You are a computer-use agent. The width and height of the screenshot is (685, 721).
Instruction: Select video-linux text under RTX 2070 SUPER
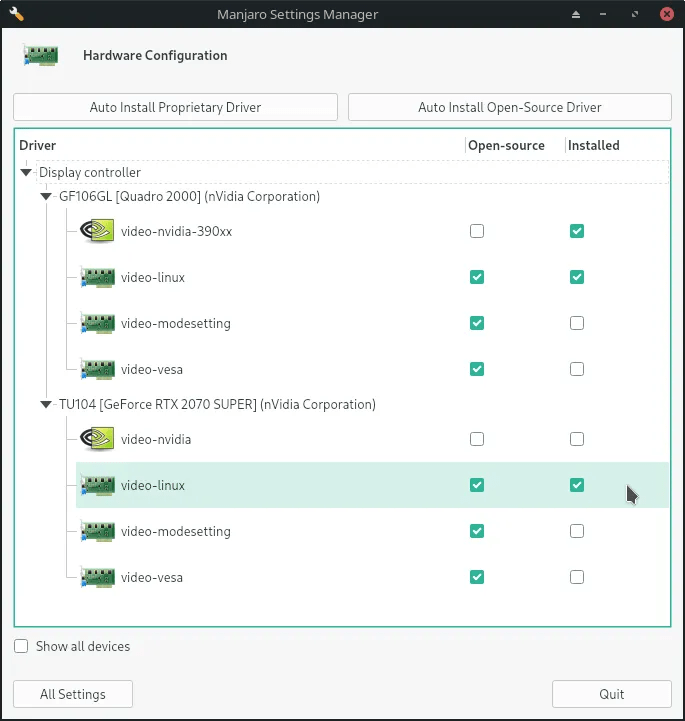click(x=153, y=486)
